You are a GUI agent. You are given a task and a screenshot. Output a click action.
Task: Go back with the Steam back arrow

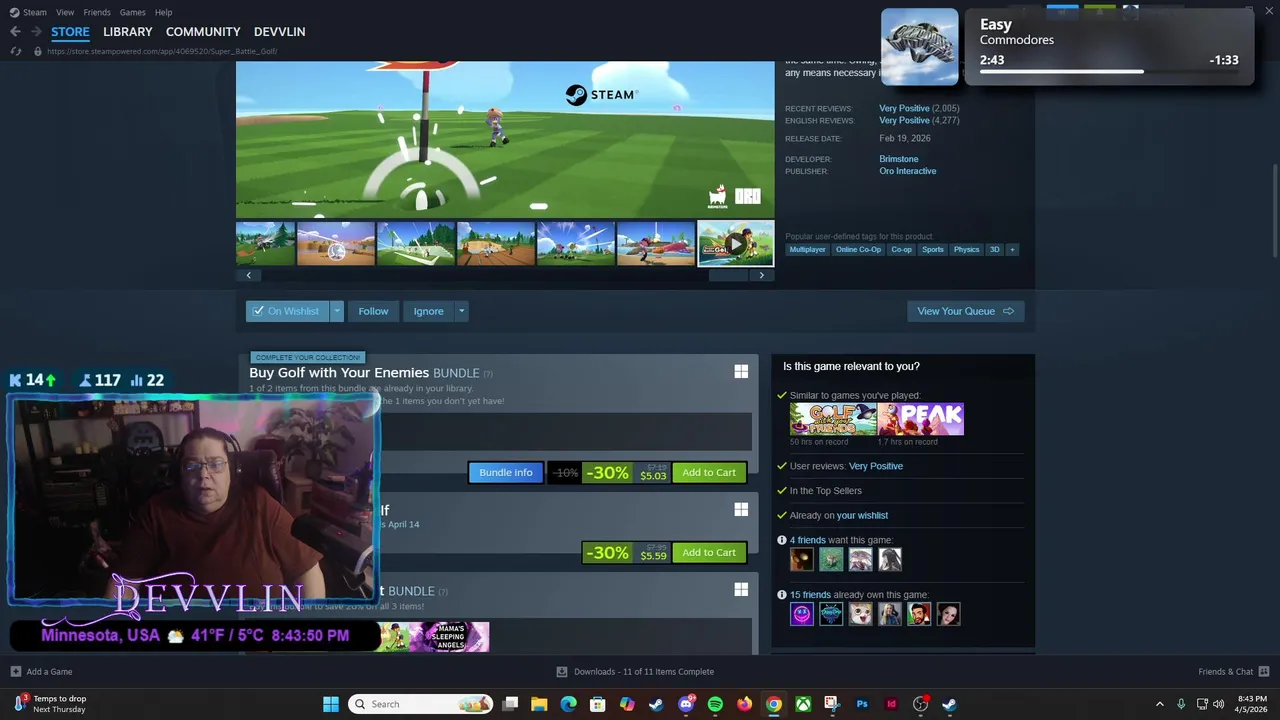click(x=15, y=32)
